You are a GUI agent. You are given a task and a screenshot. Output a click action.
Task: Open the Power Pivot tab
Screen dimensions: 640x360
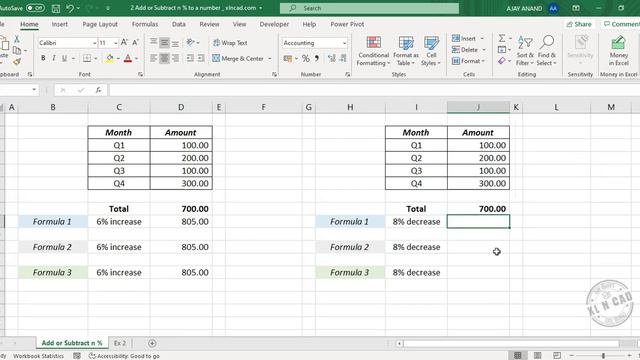[347, 24]
